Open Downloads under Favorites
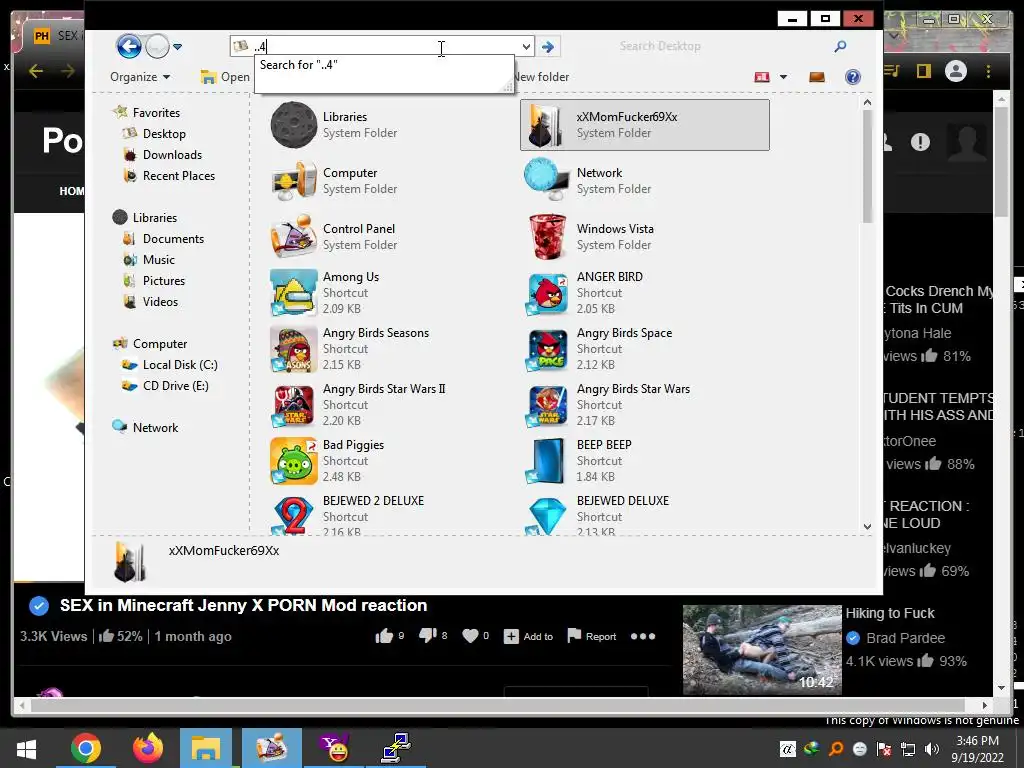The image size is (1024, 768). pos(172,155)
